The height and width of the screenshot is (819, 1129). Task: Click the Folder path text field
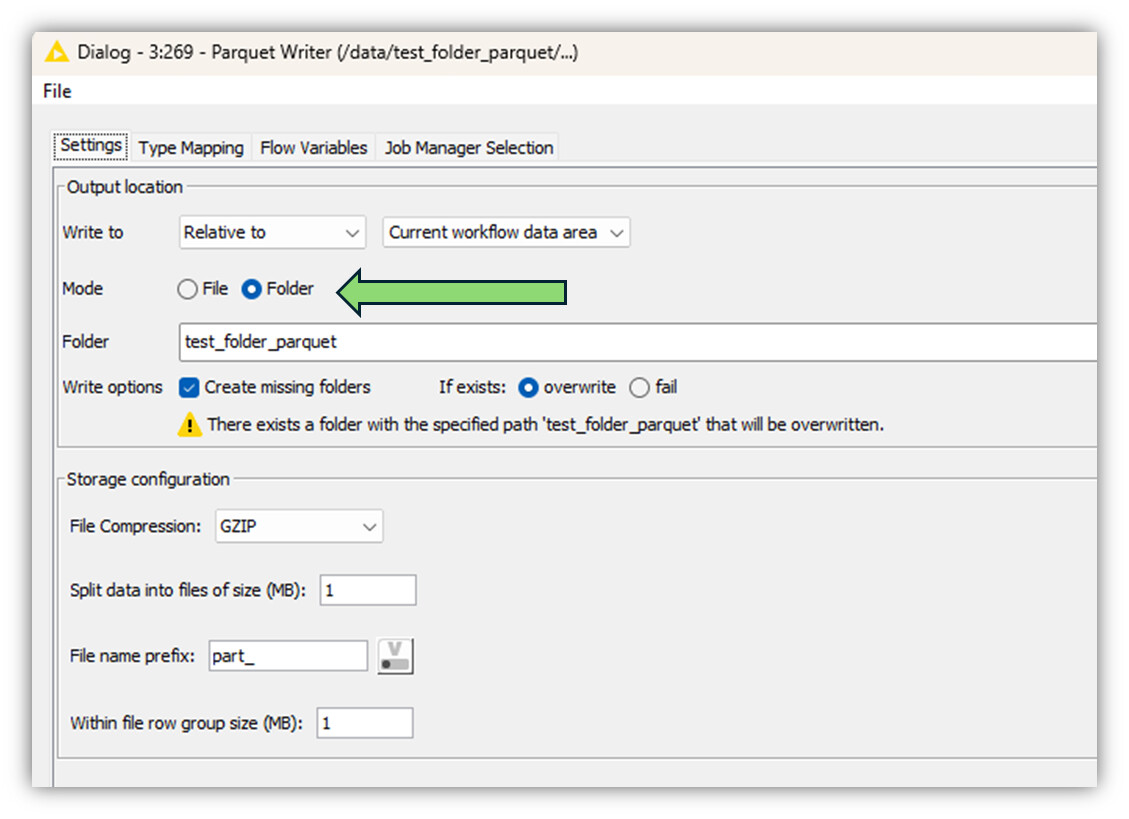[636, 342]
